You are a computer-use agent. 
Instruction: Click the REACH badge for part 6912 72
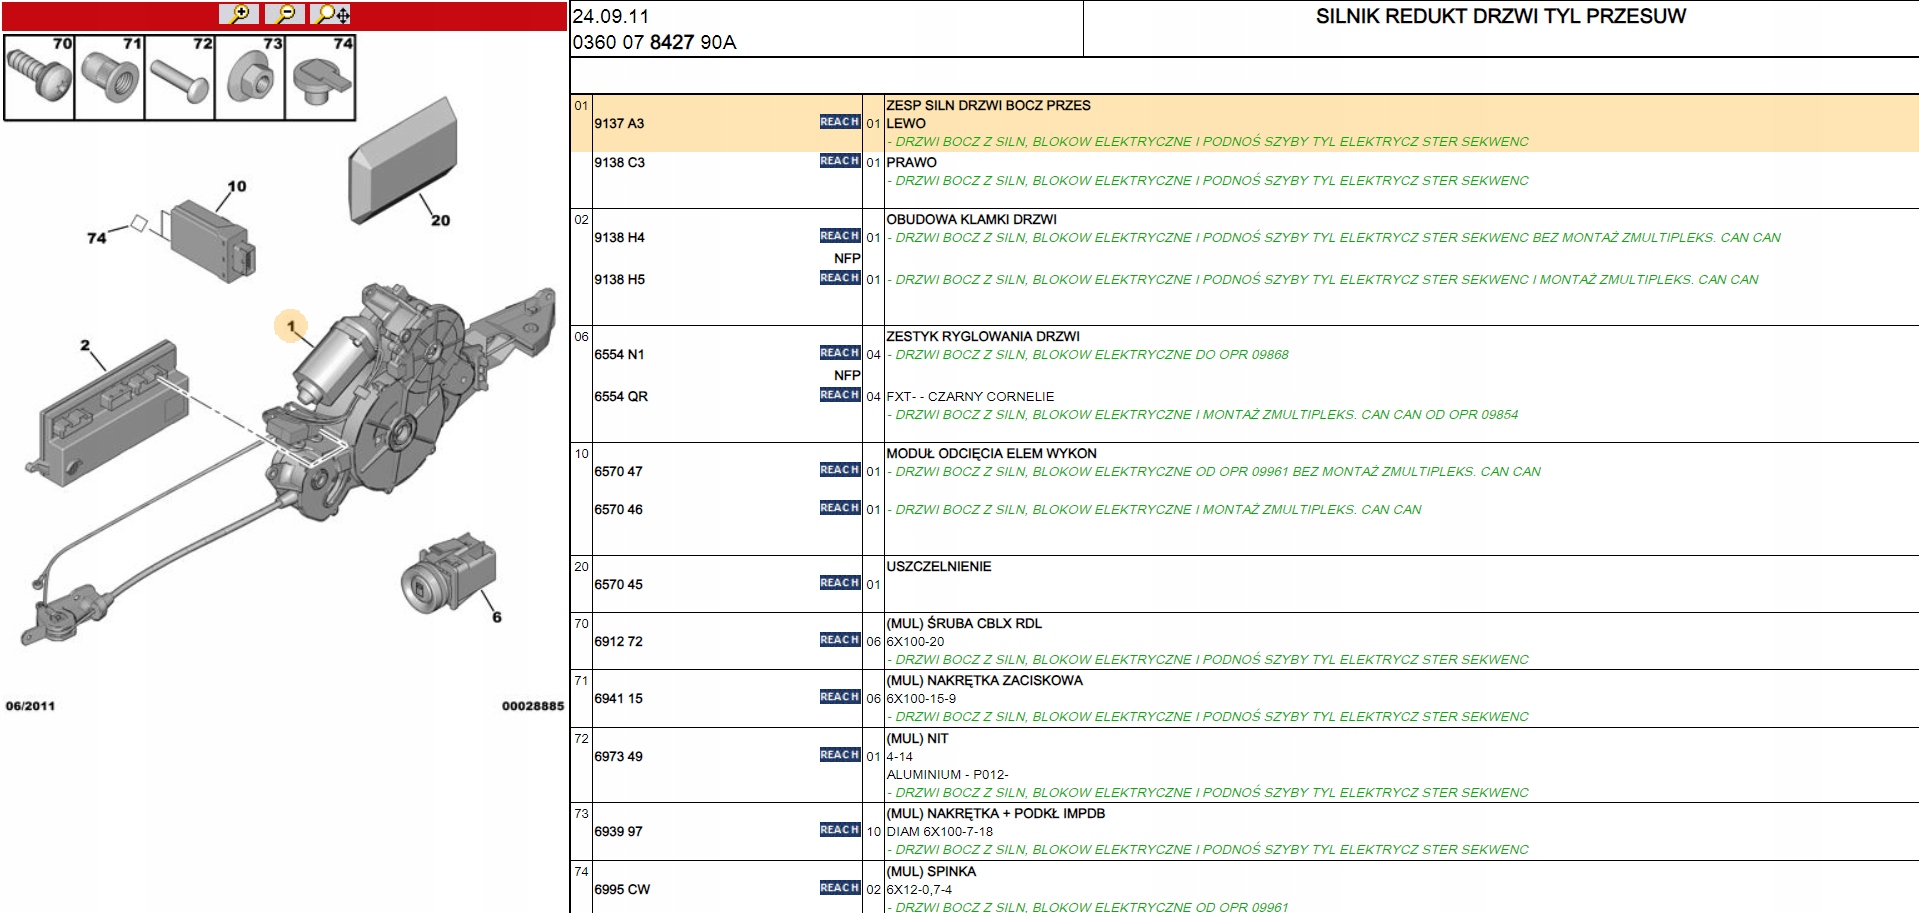click(840, 640)
